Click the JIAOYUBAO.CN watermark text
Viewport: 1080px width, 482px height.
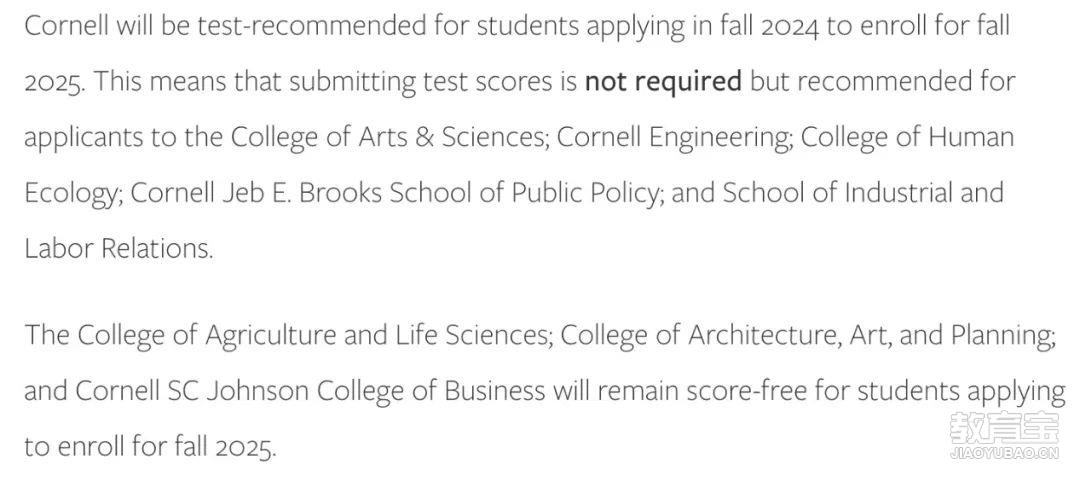click(x=1004, y=454)
